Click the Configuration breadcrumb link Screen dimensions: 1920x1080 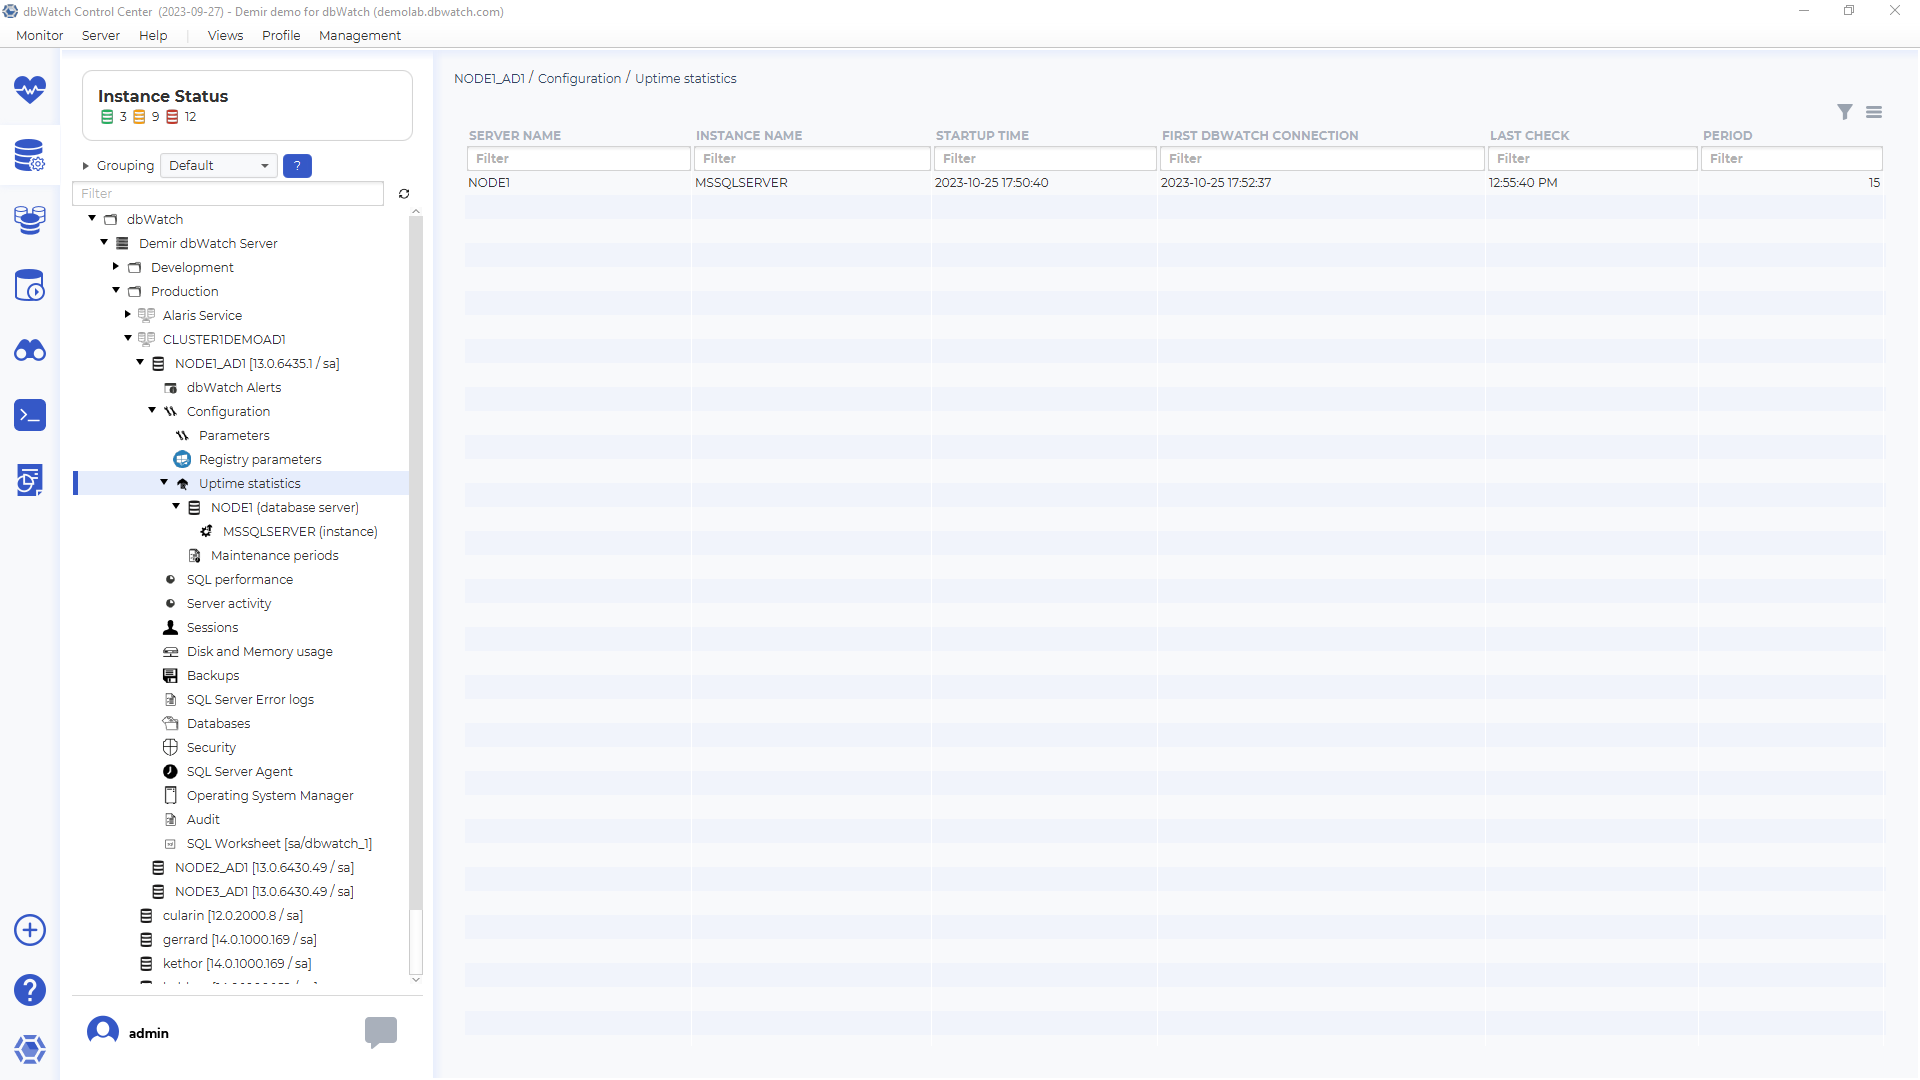579,78
